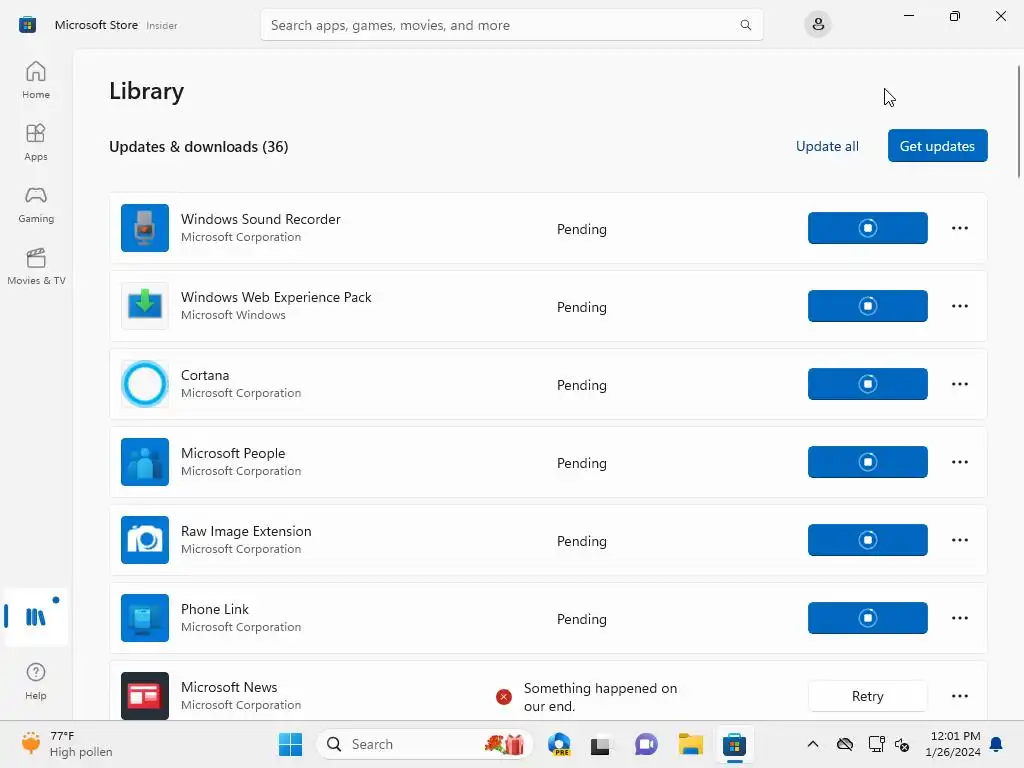
Task: Open the chat app on taskbar
Action: point(646,744)
